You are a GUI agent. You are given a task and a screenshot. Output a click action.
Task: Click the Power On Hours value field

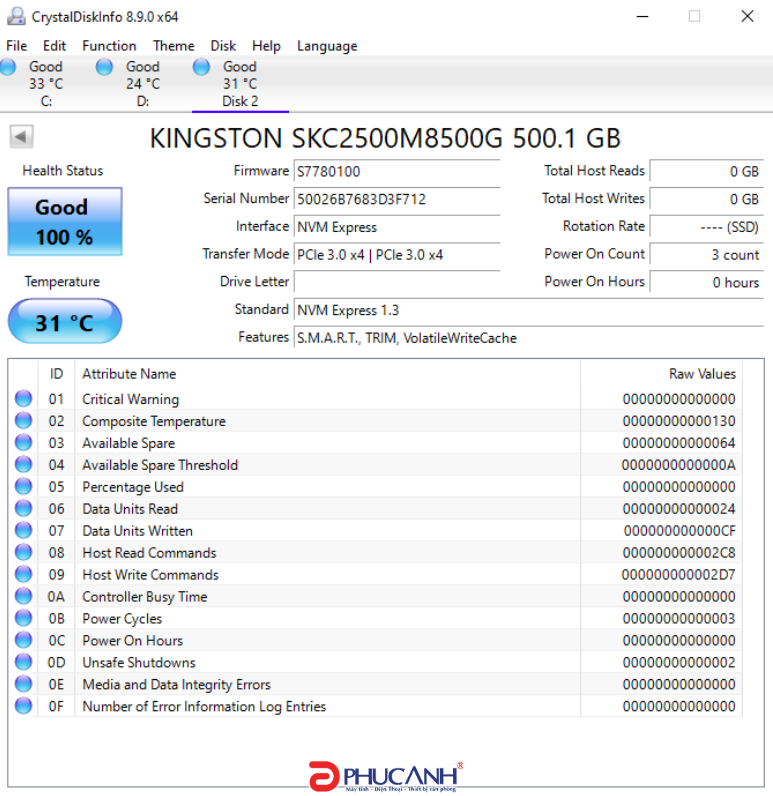[707, 282]
